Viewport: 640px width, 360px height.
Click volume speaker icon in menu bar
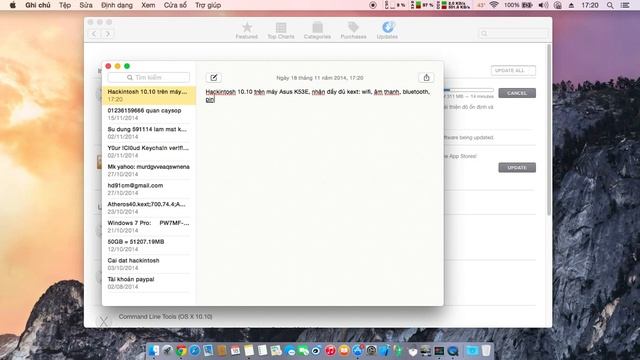pos(543,5)
